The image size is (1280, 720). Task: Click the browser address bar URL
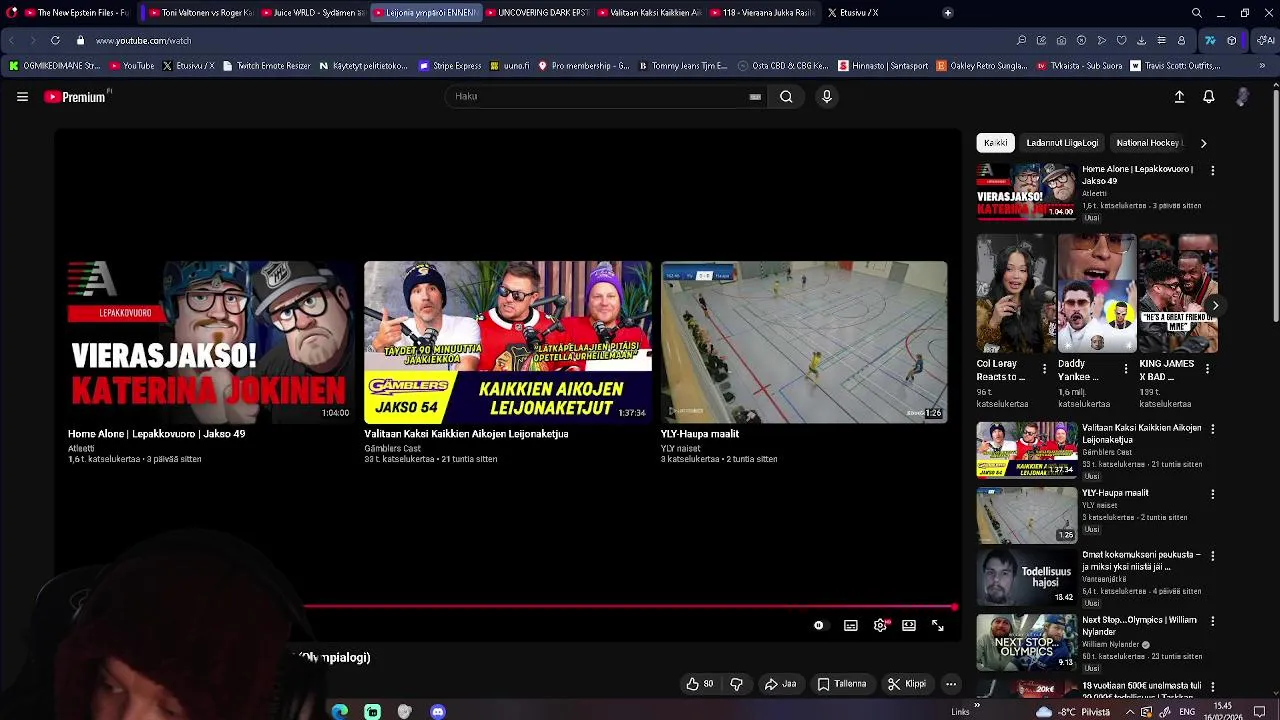[143, 41]
